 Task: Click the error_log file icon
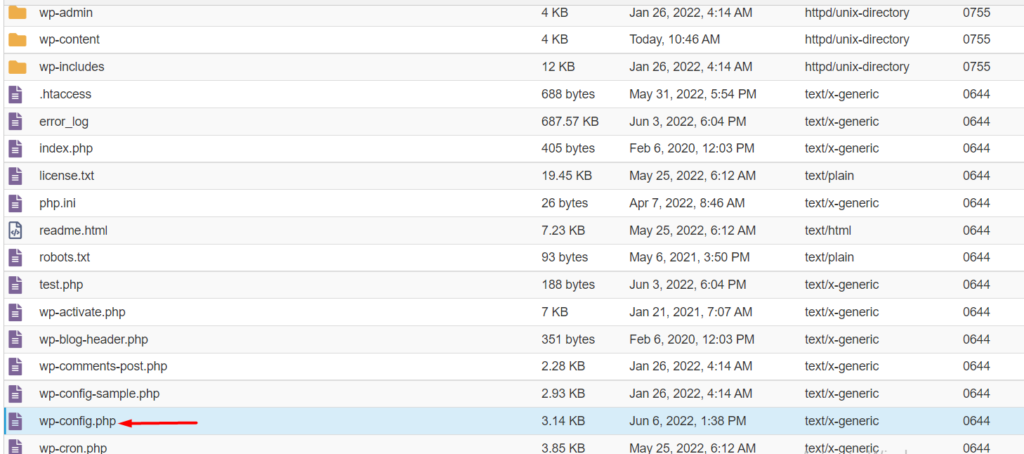point(15,122)
